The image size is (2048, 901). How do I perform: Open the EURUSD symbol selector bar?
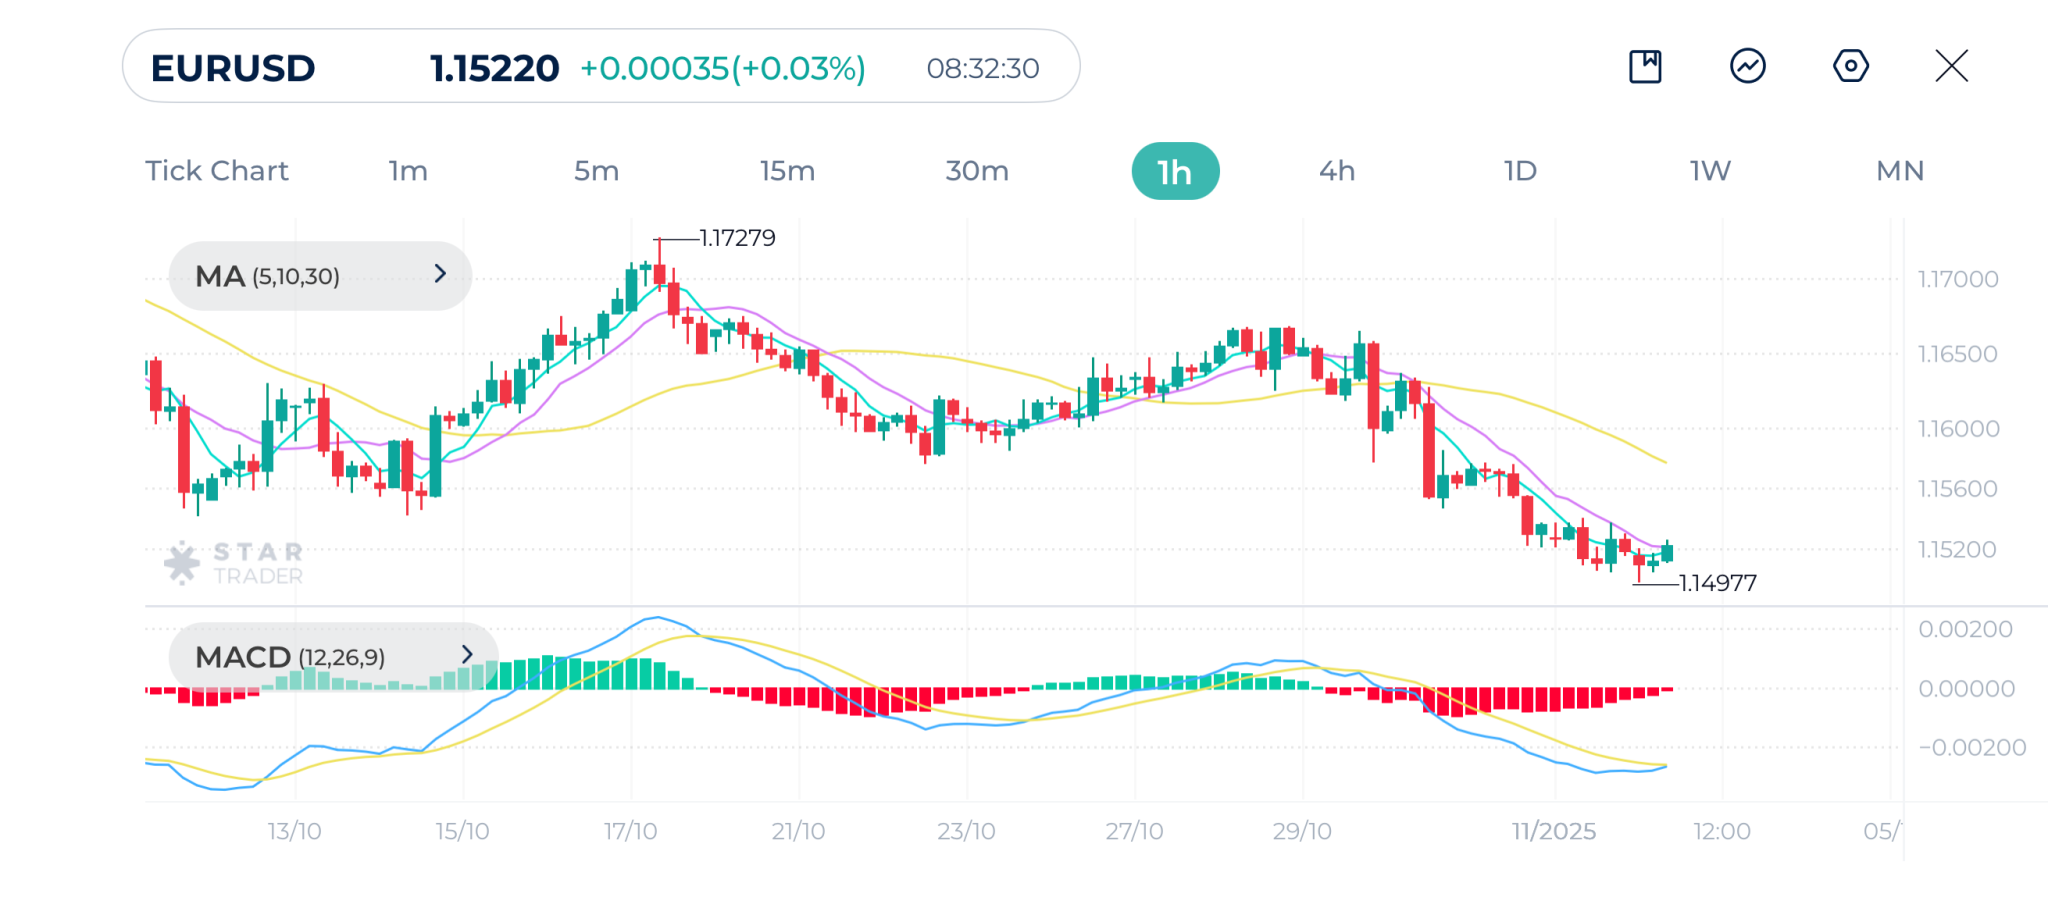(x=600, y=67)
